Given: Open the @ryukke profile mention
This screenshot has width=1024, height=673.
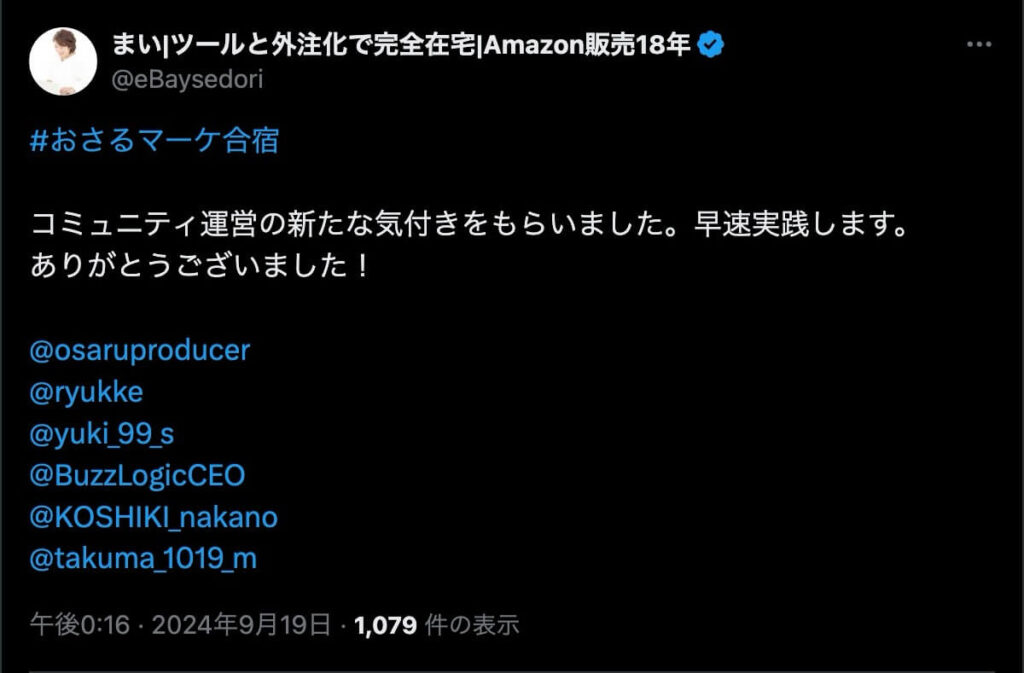Looking at the screenshot, I should pyautogui.click(x=87, y=392).
